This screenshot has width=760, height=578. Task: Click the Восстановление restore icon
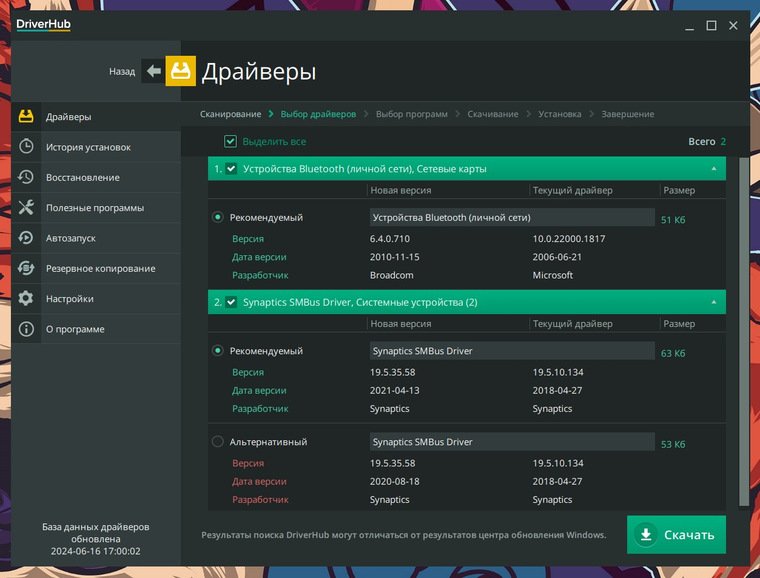(26, 177)
